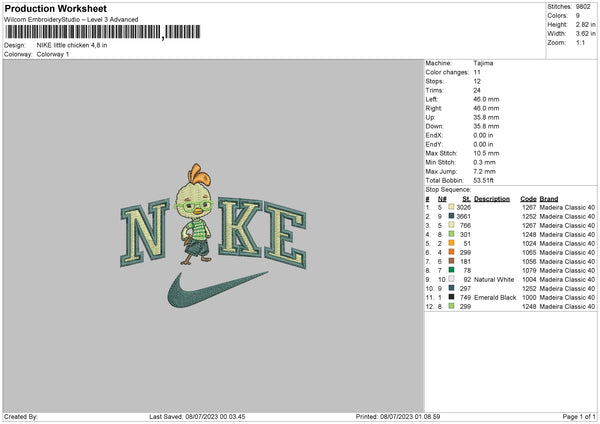Click the stitch count 3026 in row 1
This screenshot has height=424, width=600.
point(464,207)
